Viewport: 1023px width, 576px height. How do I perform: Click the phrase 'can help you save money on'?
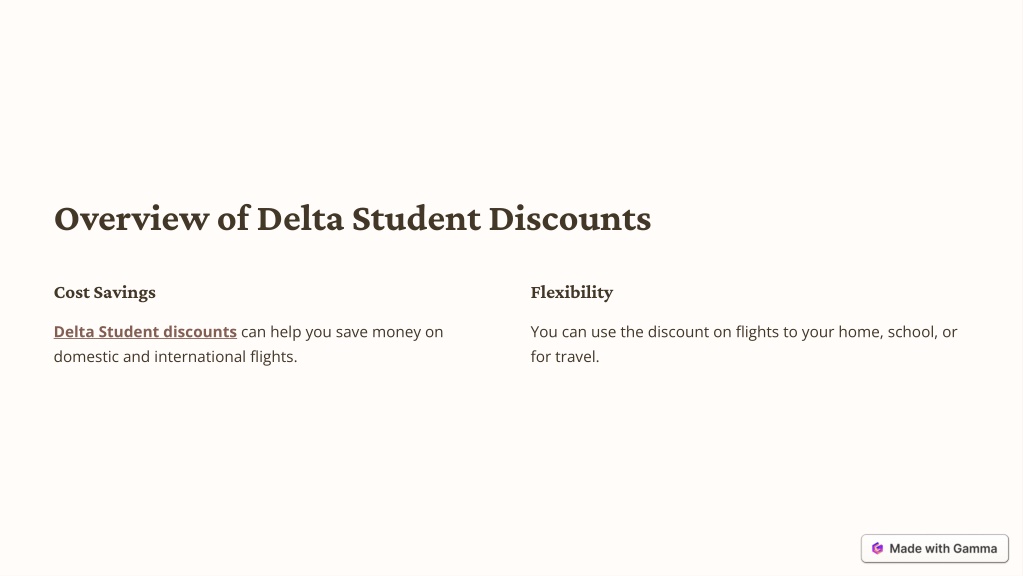[x=342, y=332]
